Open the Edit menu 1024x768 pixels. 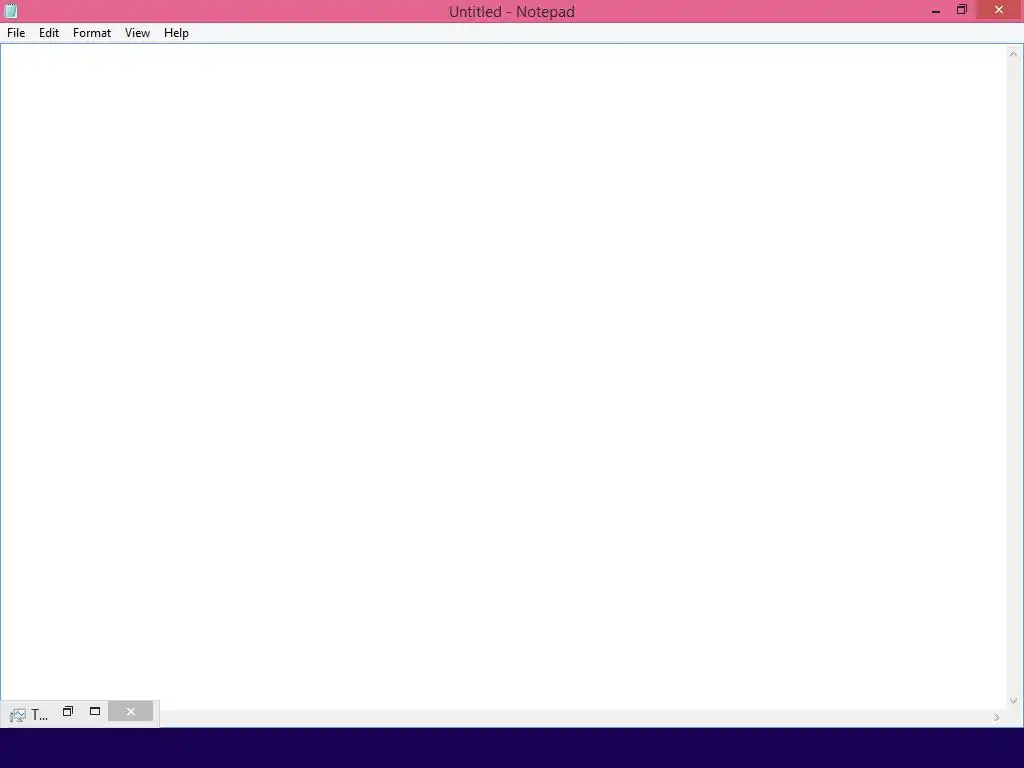49,33
